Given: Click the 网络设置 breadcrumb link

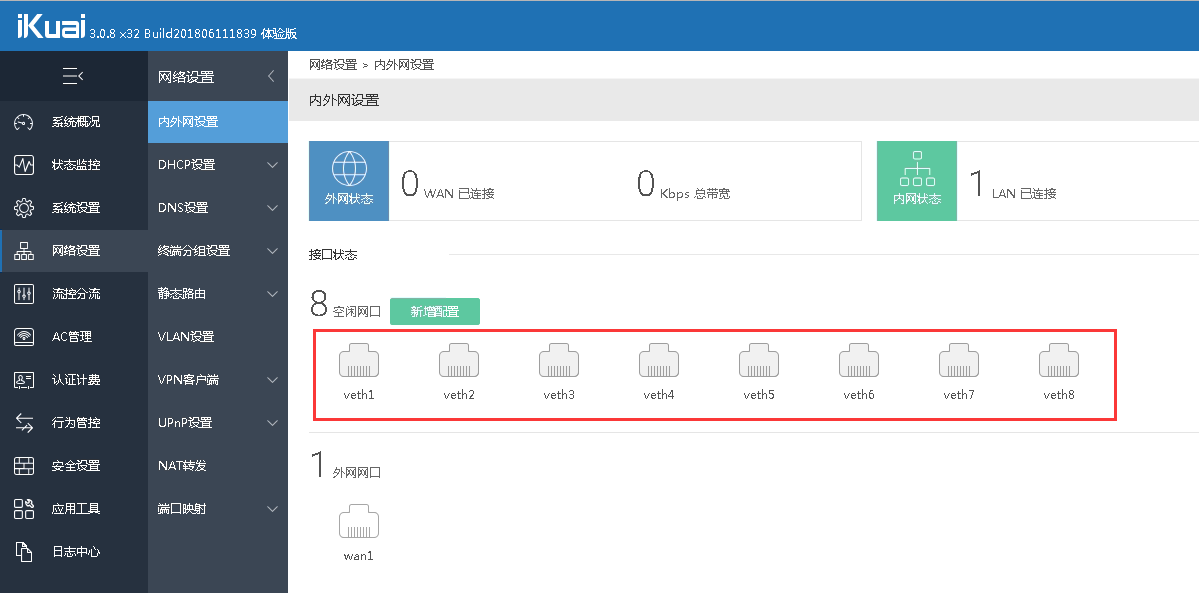Looking at the screenshot, I should (333, 65).
